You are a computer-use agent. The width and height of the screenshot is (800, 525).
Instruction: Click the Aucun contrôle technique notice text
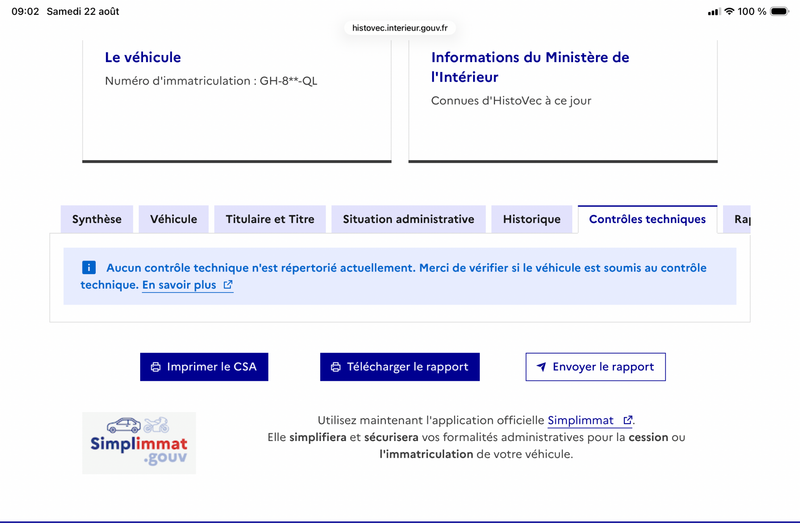393,276
